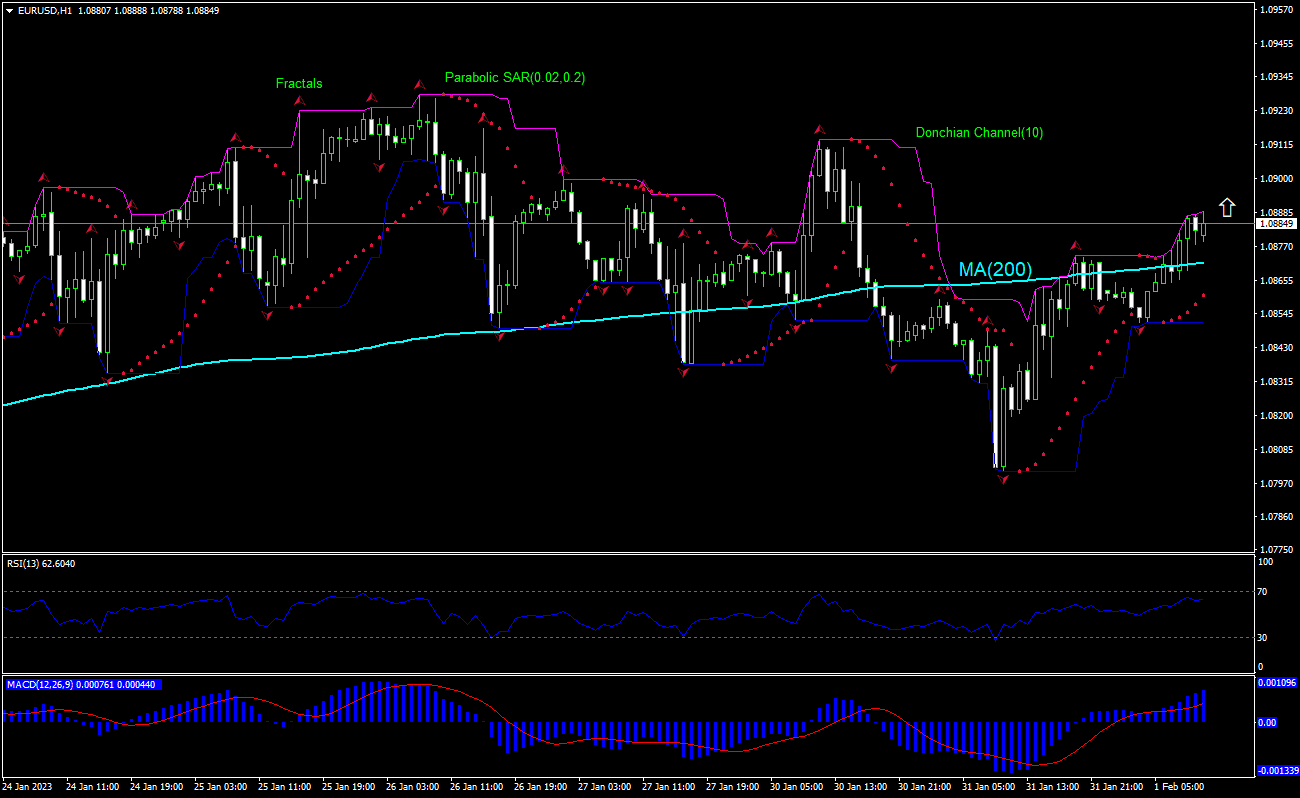Click the 1.07775 price on the price scale
1300x798 pixels.
click(1276, 550)
